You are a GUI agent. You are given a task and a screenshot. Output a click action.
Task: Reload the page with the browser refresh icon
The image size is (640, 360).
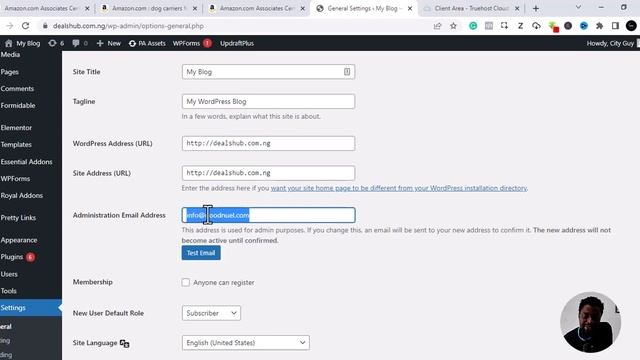25,26
